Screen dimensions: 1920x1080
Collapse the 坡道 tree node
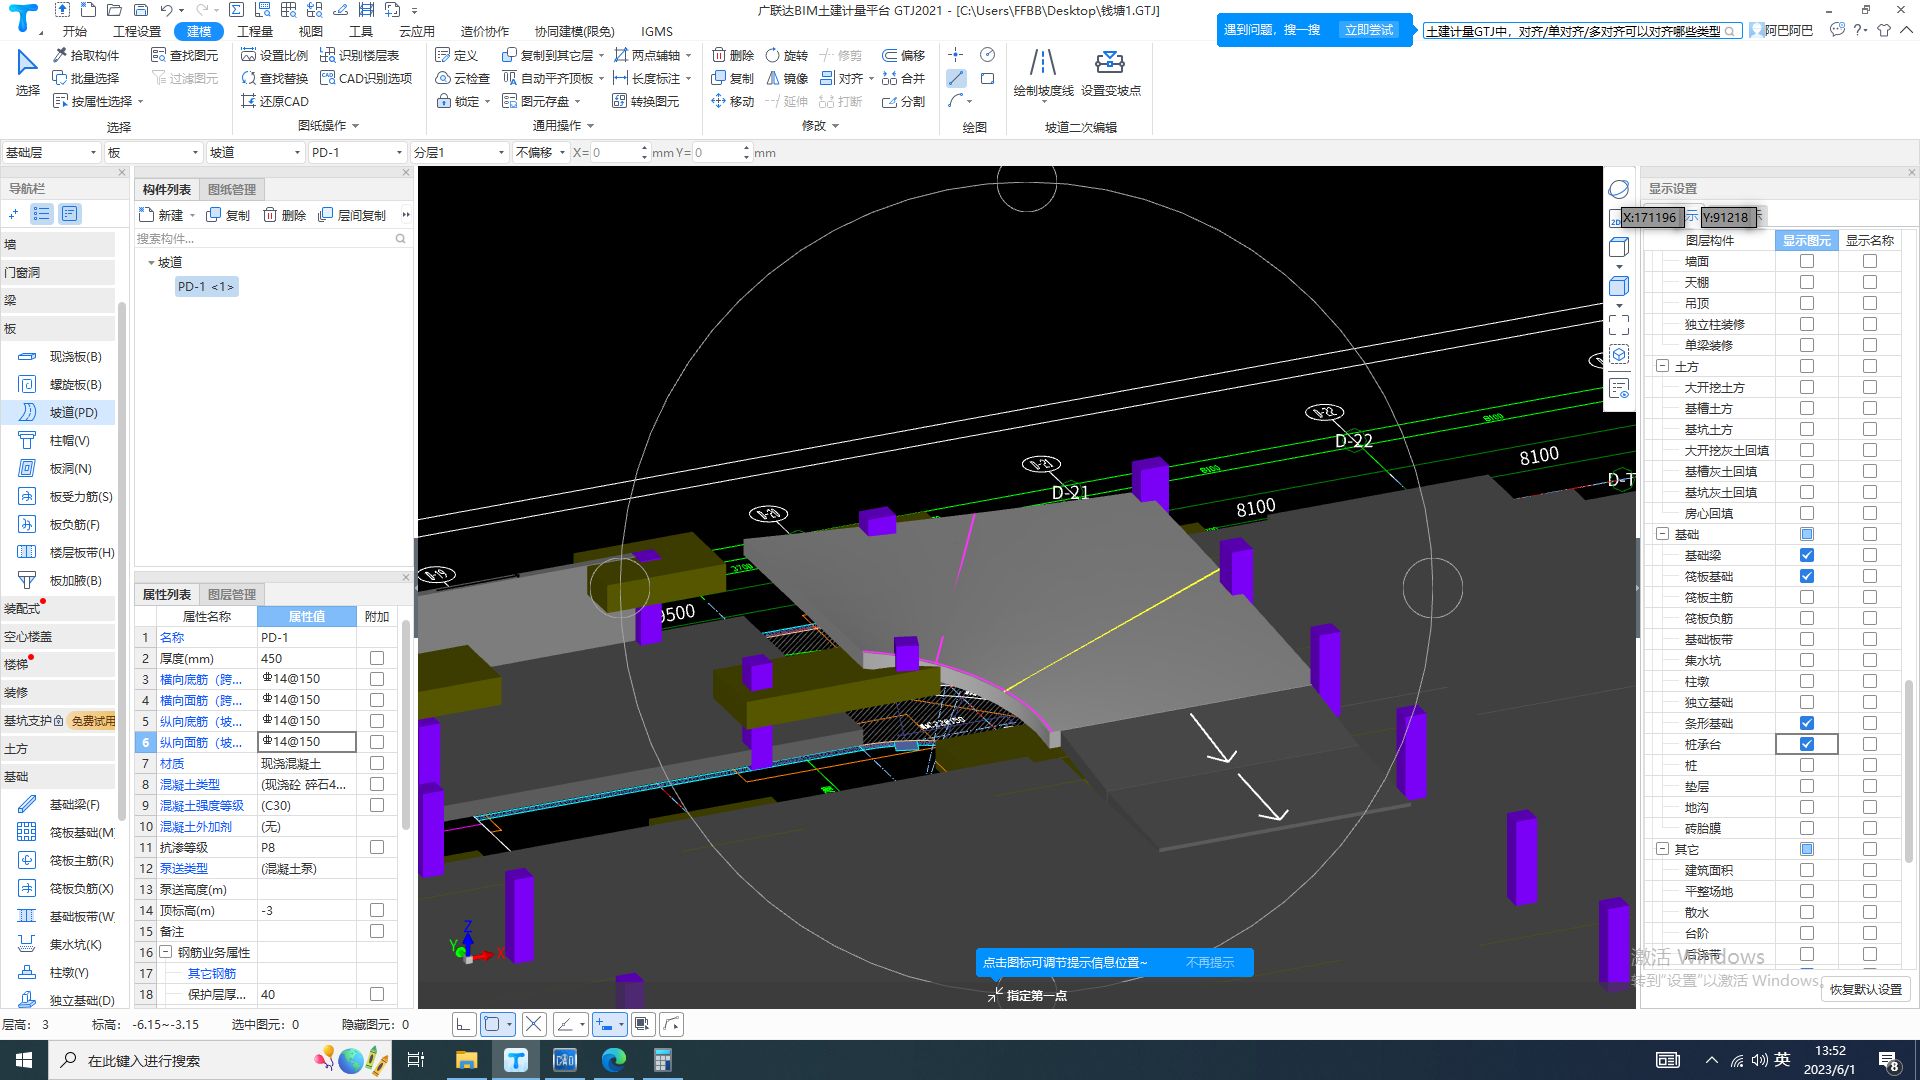(x=151, y=262)
